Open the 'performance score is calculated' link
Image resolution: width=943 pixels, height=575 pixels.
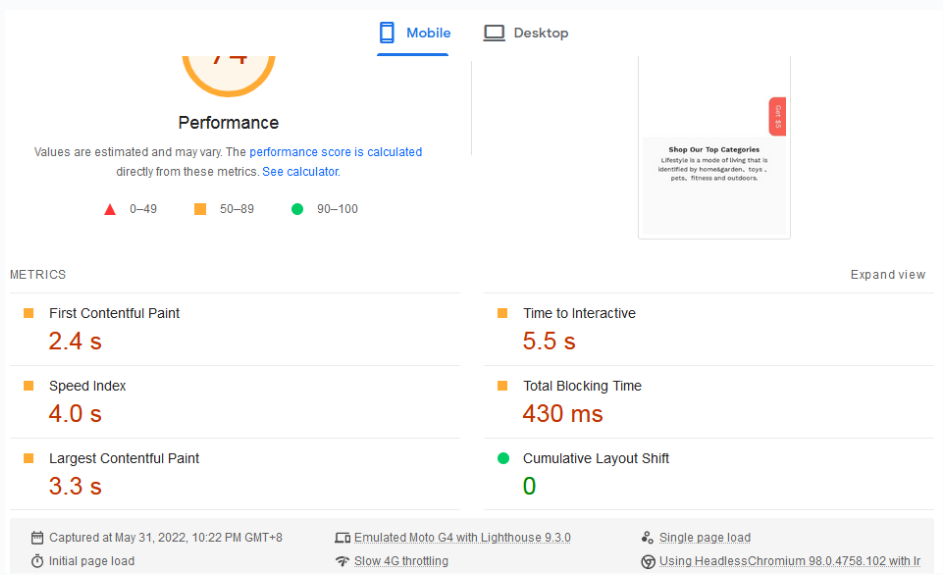coord(335,152)
